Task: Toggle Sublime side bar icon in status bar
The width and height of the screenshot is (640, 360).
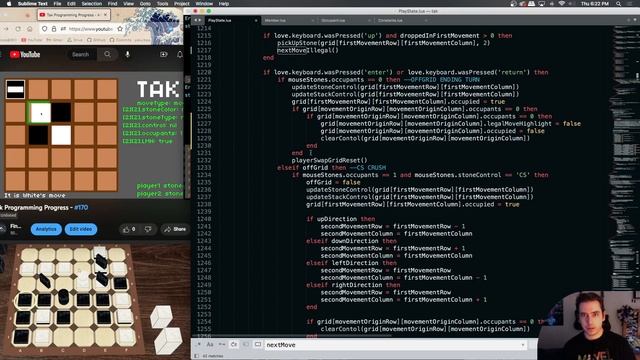Action: 196,356
